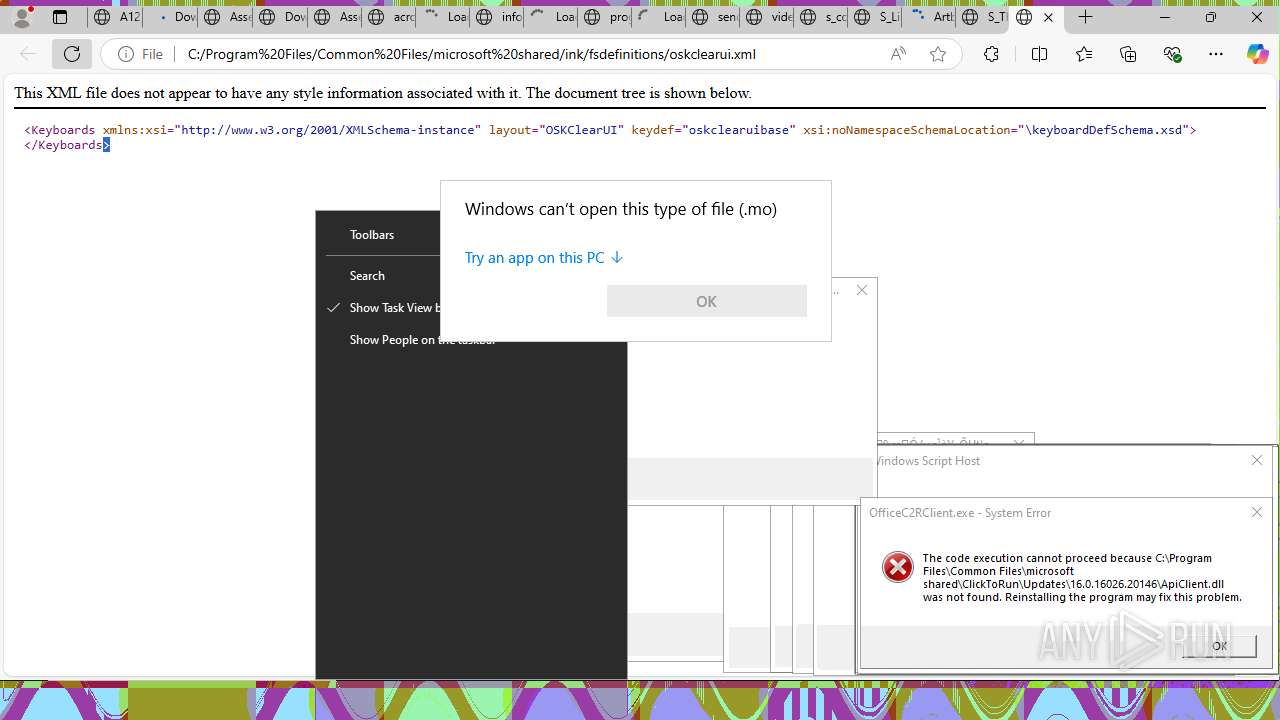Click the ApiClient.dll error message text
The image size is (1280, 720).
[x=1082, y=578]
